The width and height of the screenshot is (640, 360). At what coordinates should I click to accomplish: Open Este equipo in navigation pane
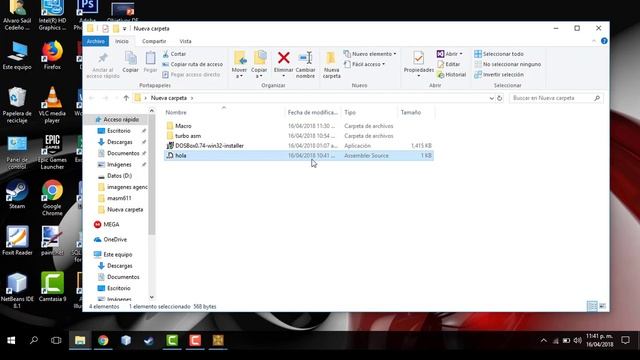click(118, 254)
